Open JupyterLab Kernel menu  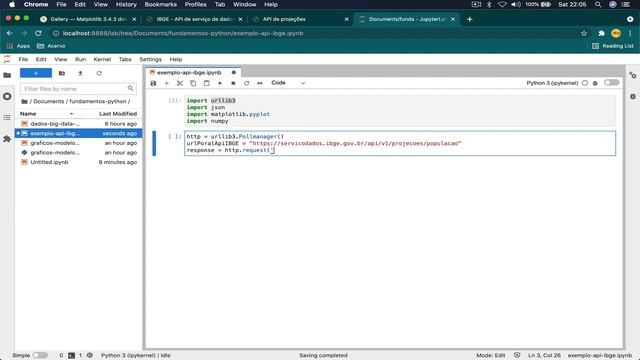pyautogui.click(x=102, y=59)
